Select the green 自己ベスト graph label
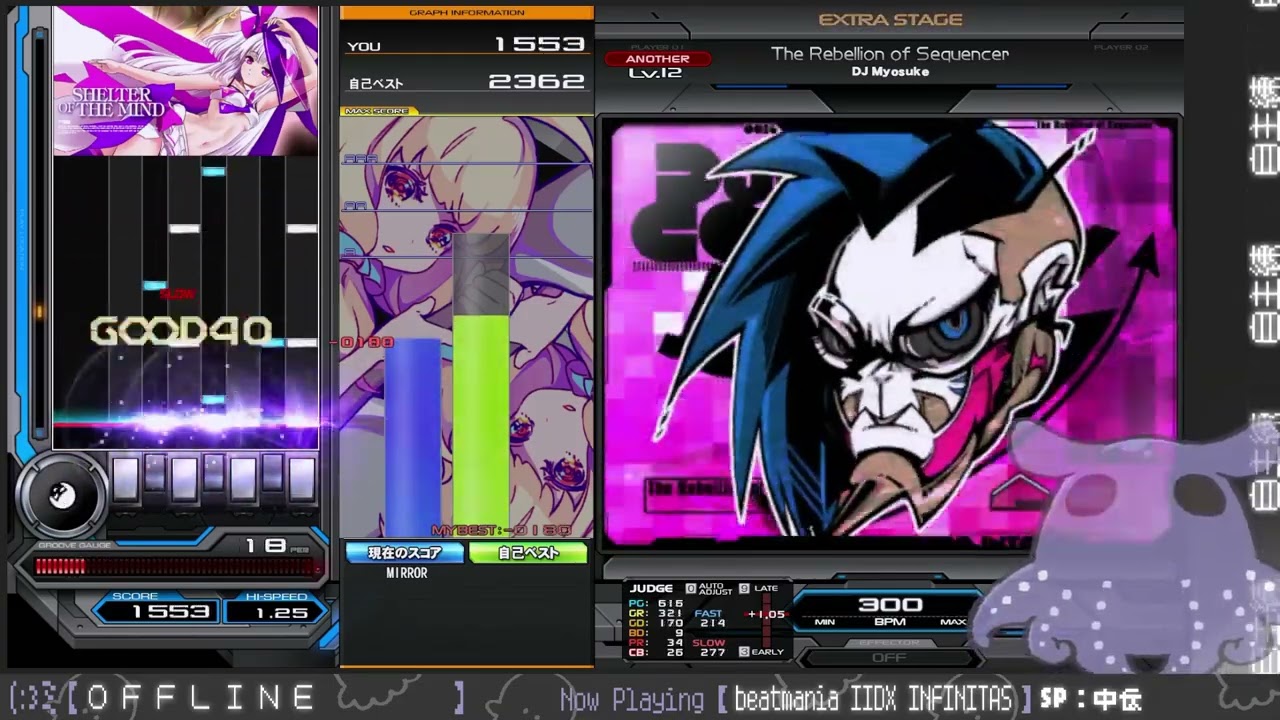Image resolution: width=1280 pixels, height=720 pixels. pyautogui.click(x=528, y=552)
